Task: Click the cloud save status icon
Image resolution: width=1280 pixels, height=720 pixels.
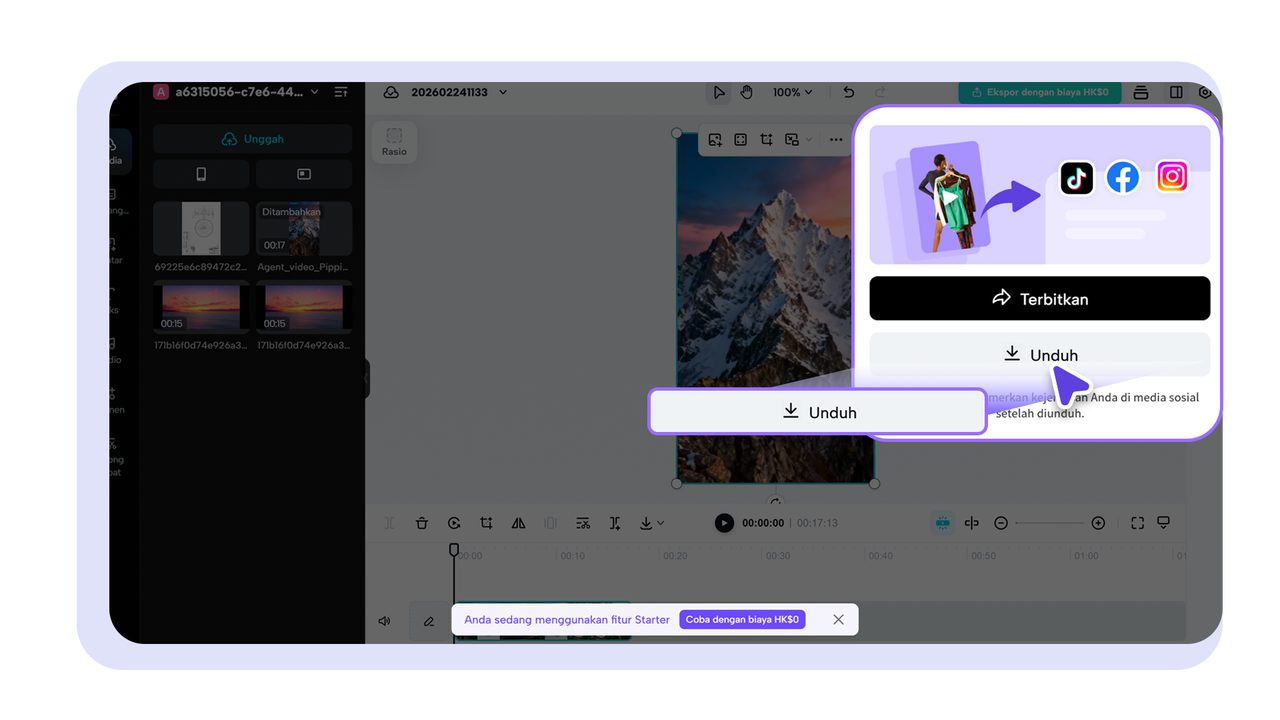Action: 391,92
